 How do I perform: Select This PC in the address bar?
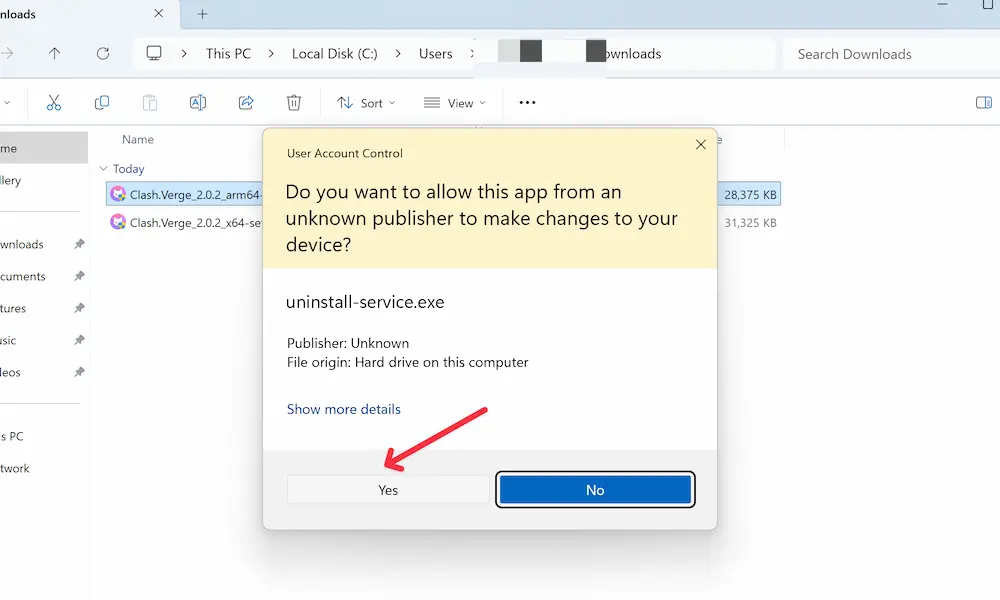(x=228, y=54)
